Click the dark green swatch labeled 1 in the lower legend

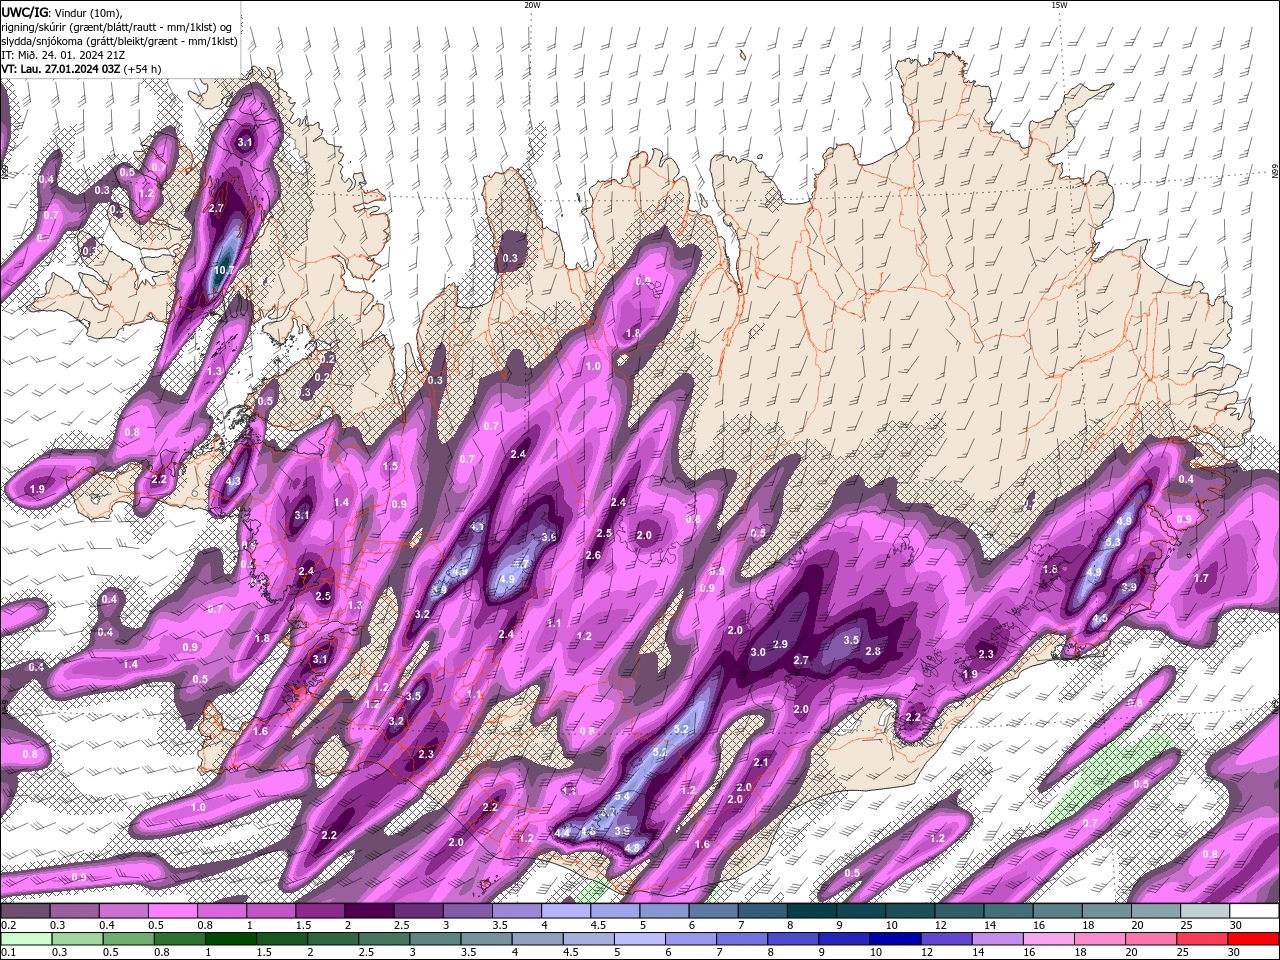coord(229,939)
